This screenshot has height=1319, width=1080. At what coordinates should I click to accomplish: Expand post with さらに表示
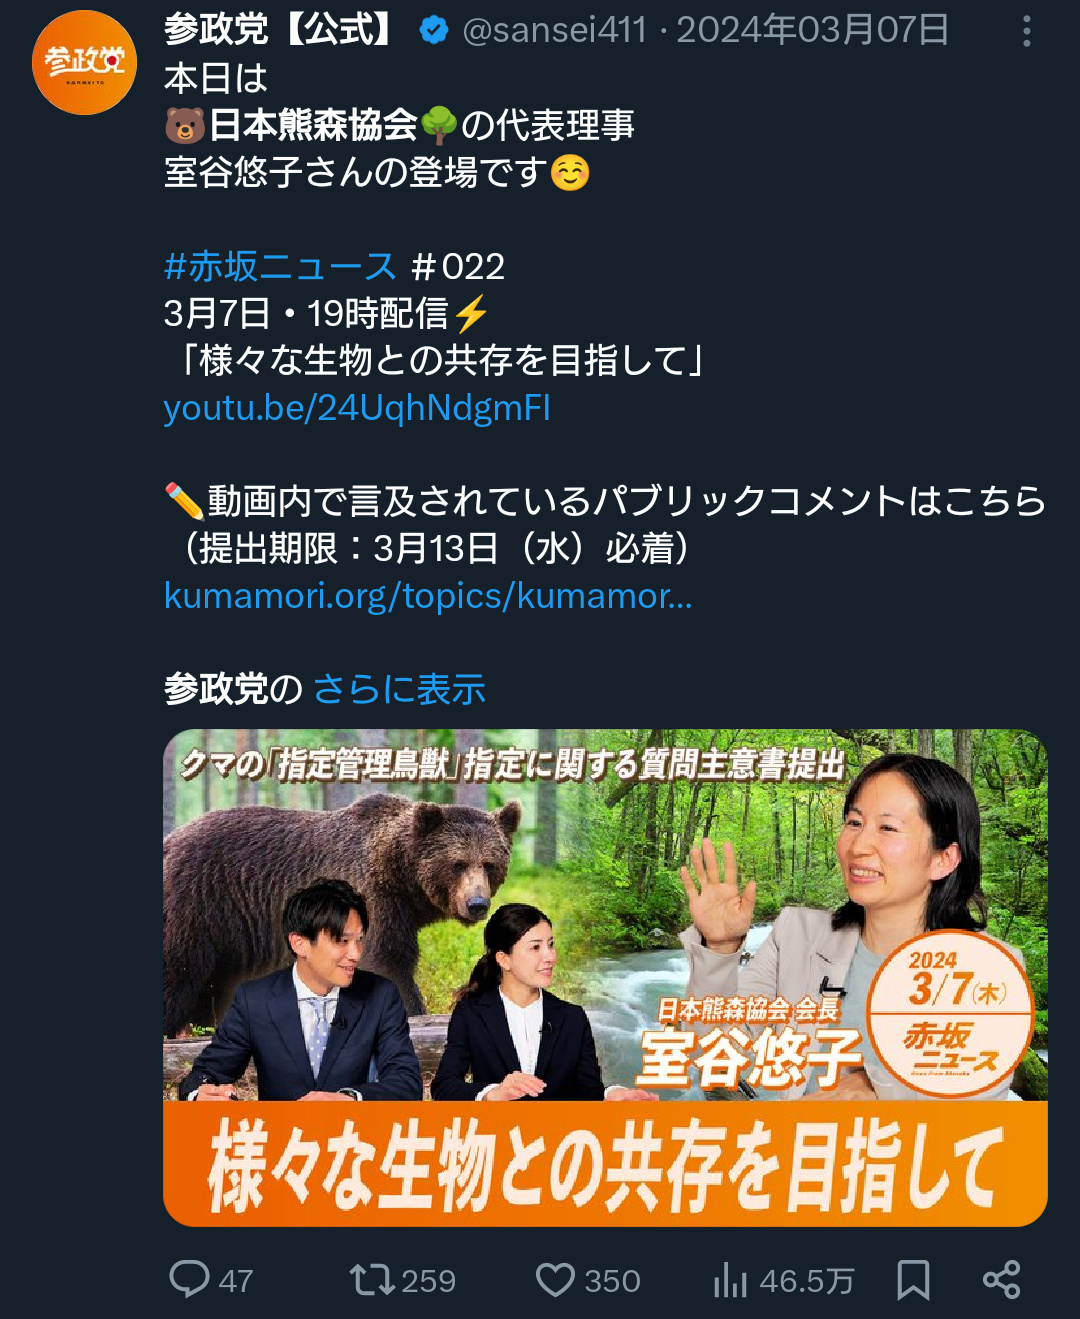399,689
